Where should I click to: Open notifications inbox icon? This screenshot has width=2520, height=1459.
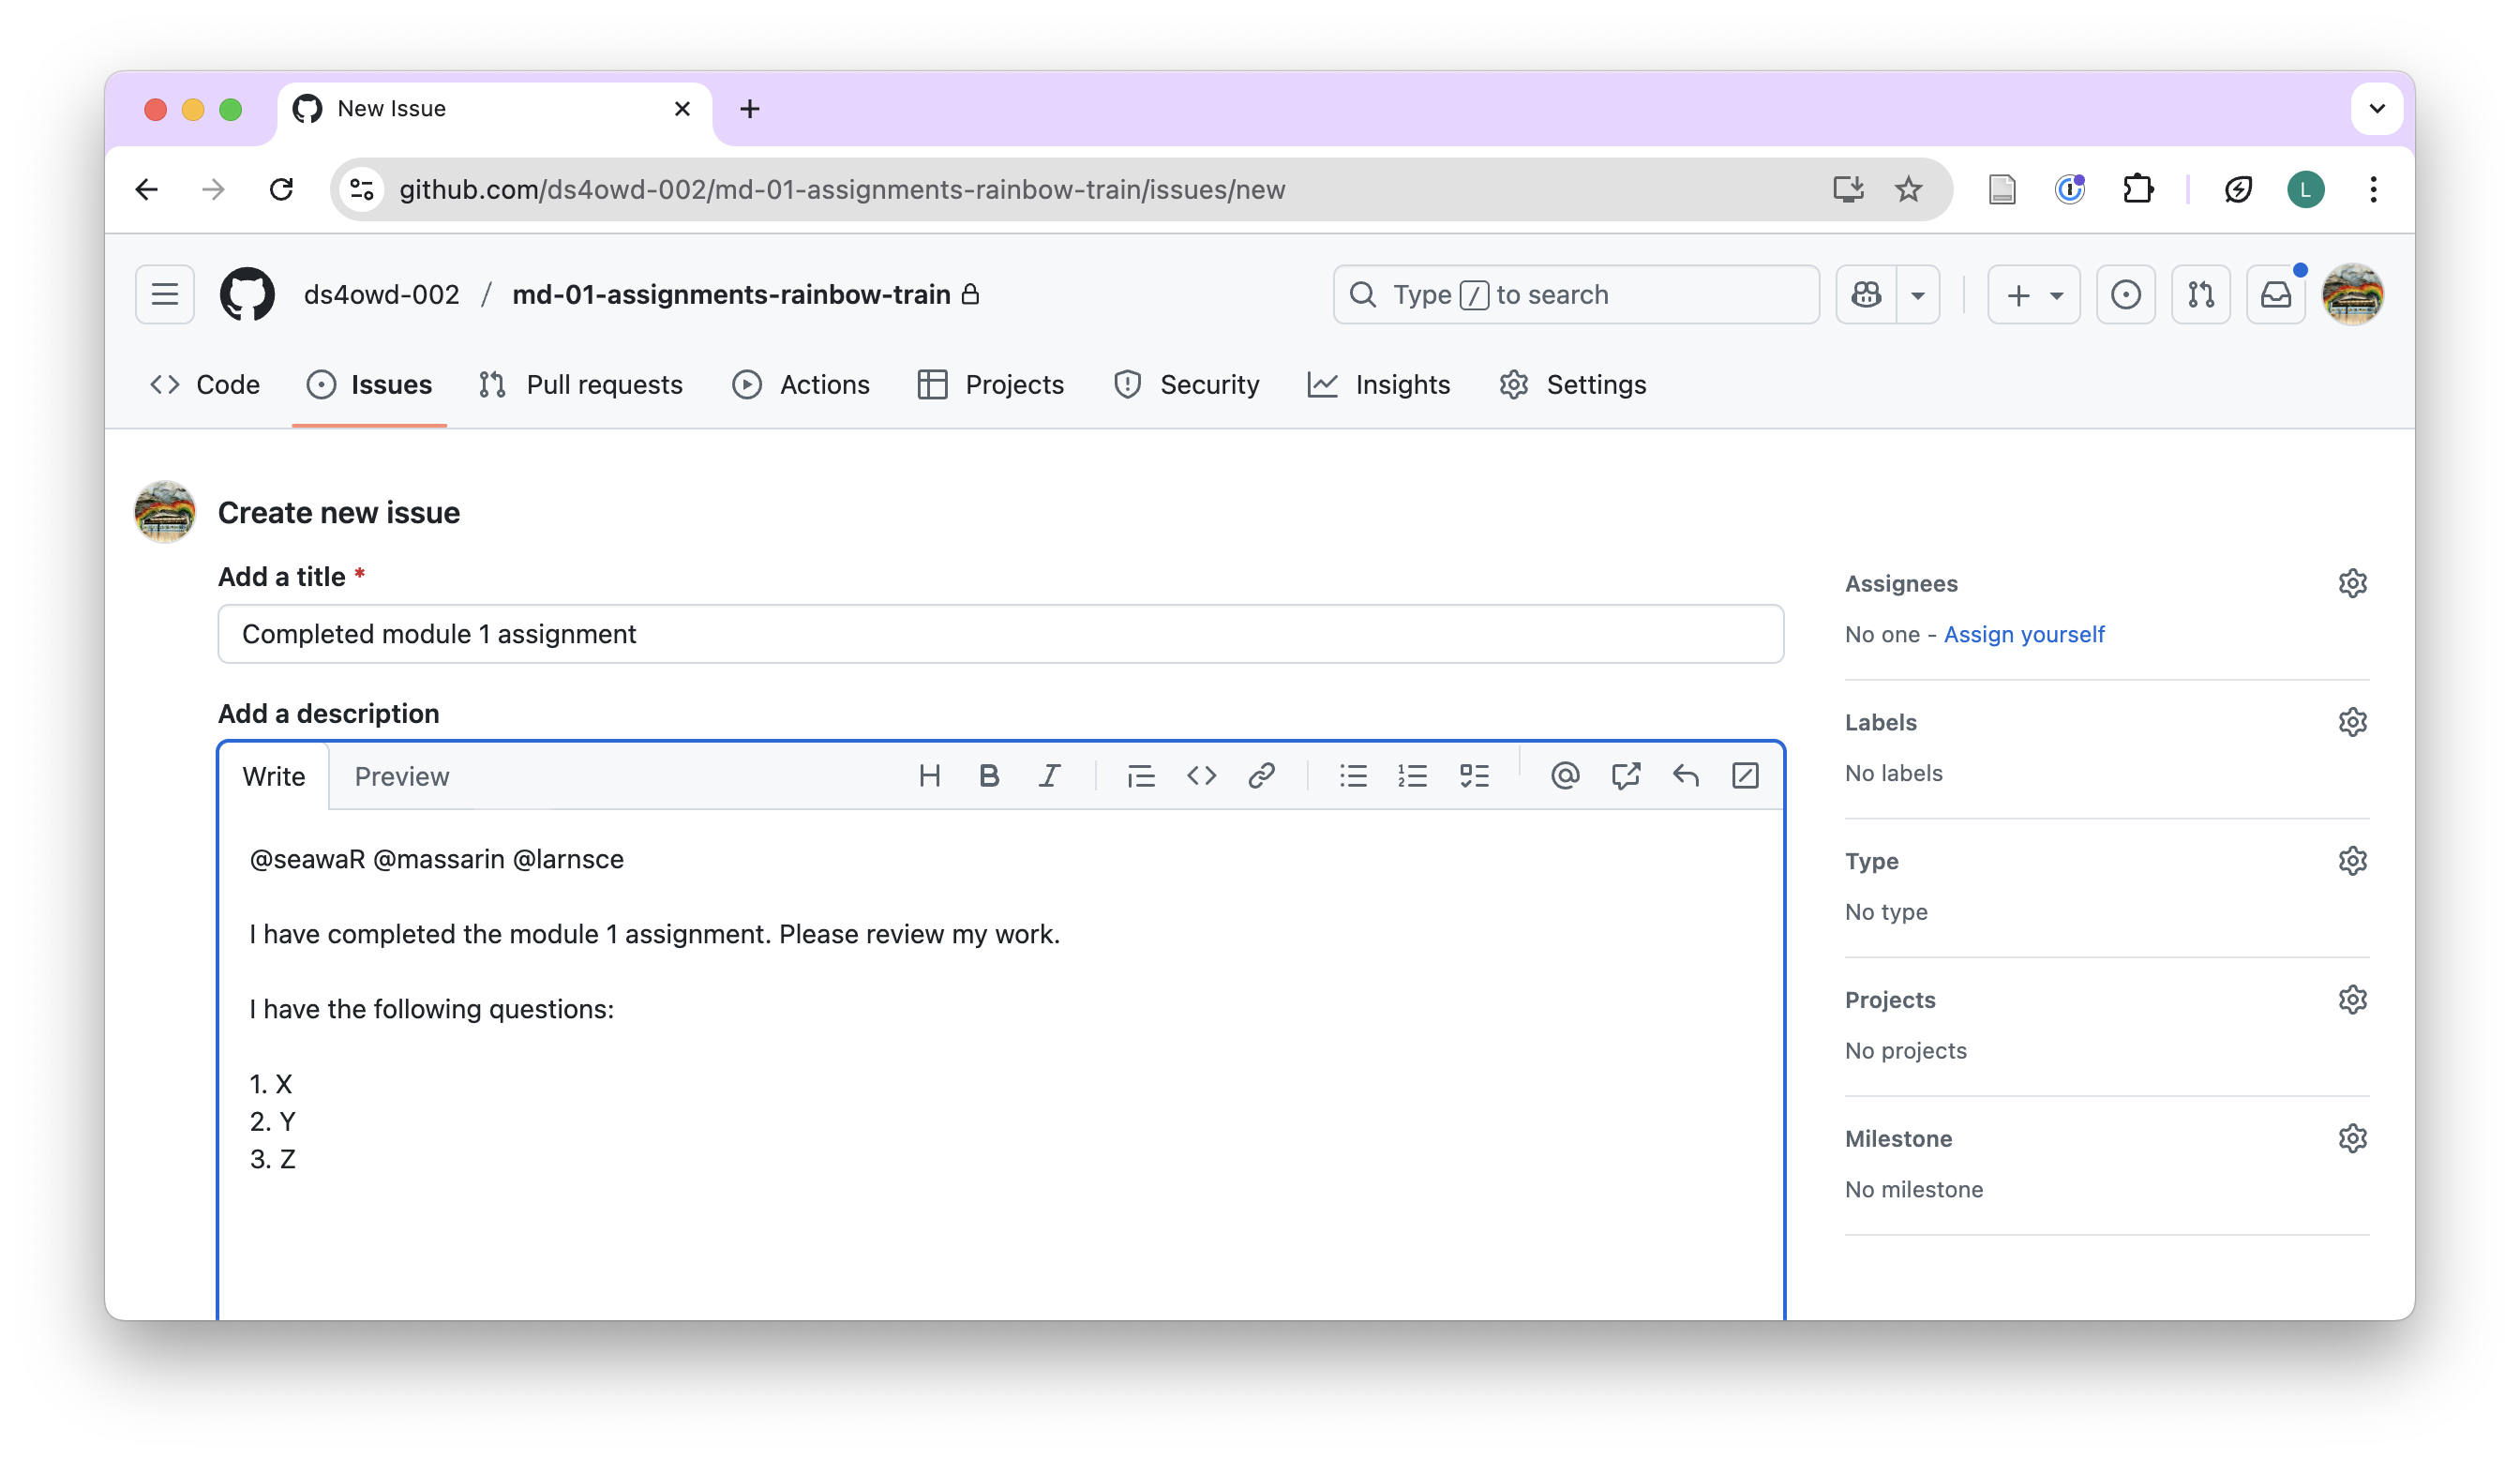pyautogui.click(x=2275, y=295)
